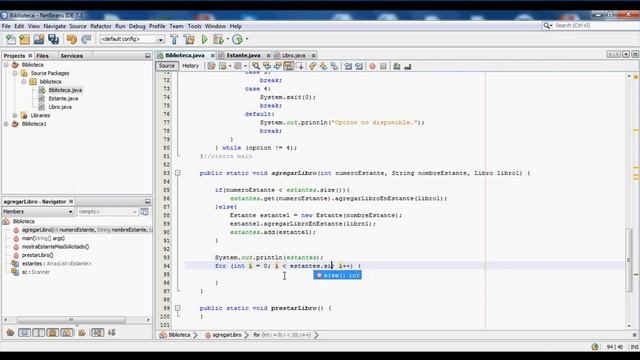Click the Profile Project icon

click(238, 39)
